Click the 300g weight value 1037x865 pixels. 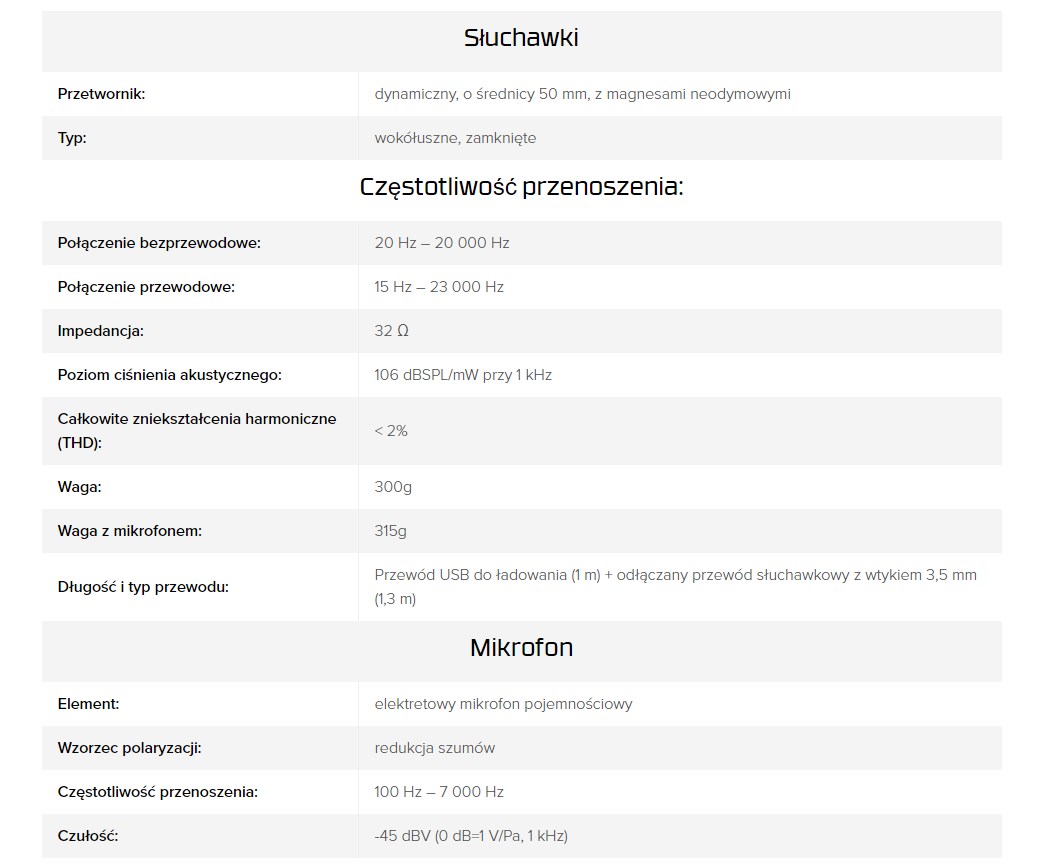coord(393,487)
